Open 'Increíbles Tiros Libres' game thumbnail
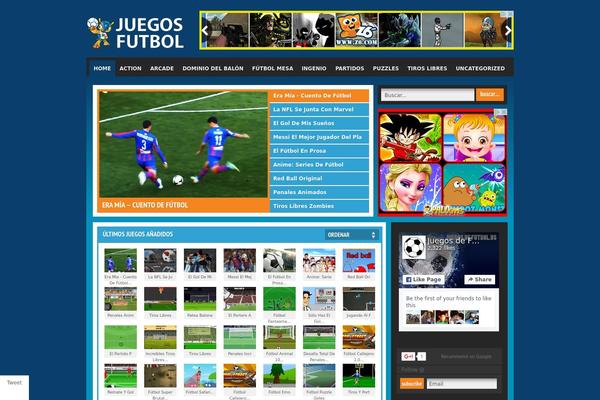This screenshot has width=600, height=400. 160,337
